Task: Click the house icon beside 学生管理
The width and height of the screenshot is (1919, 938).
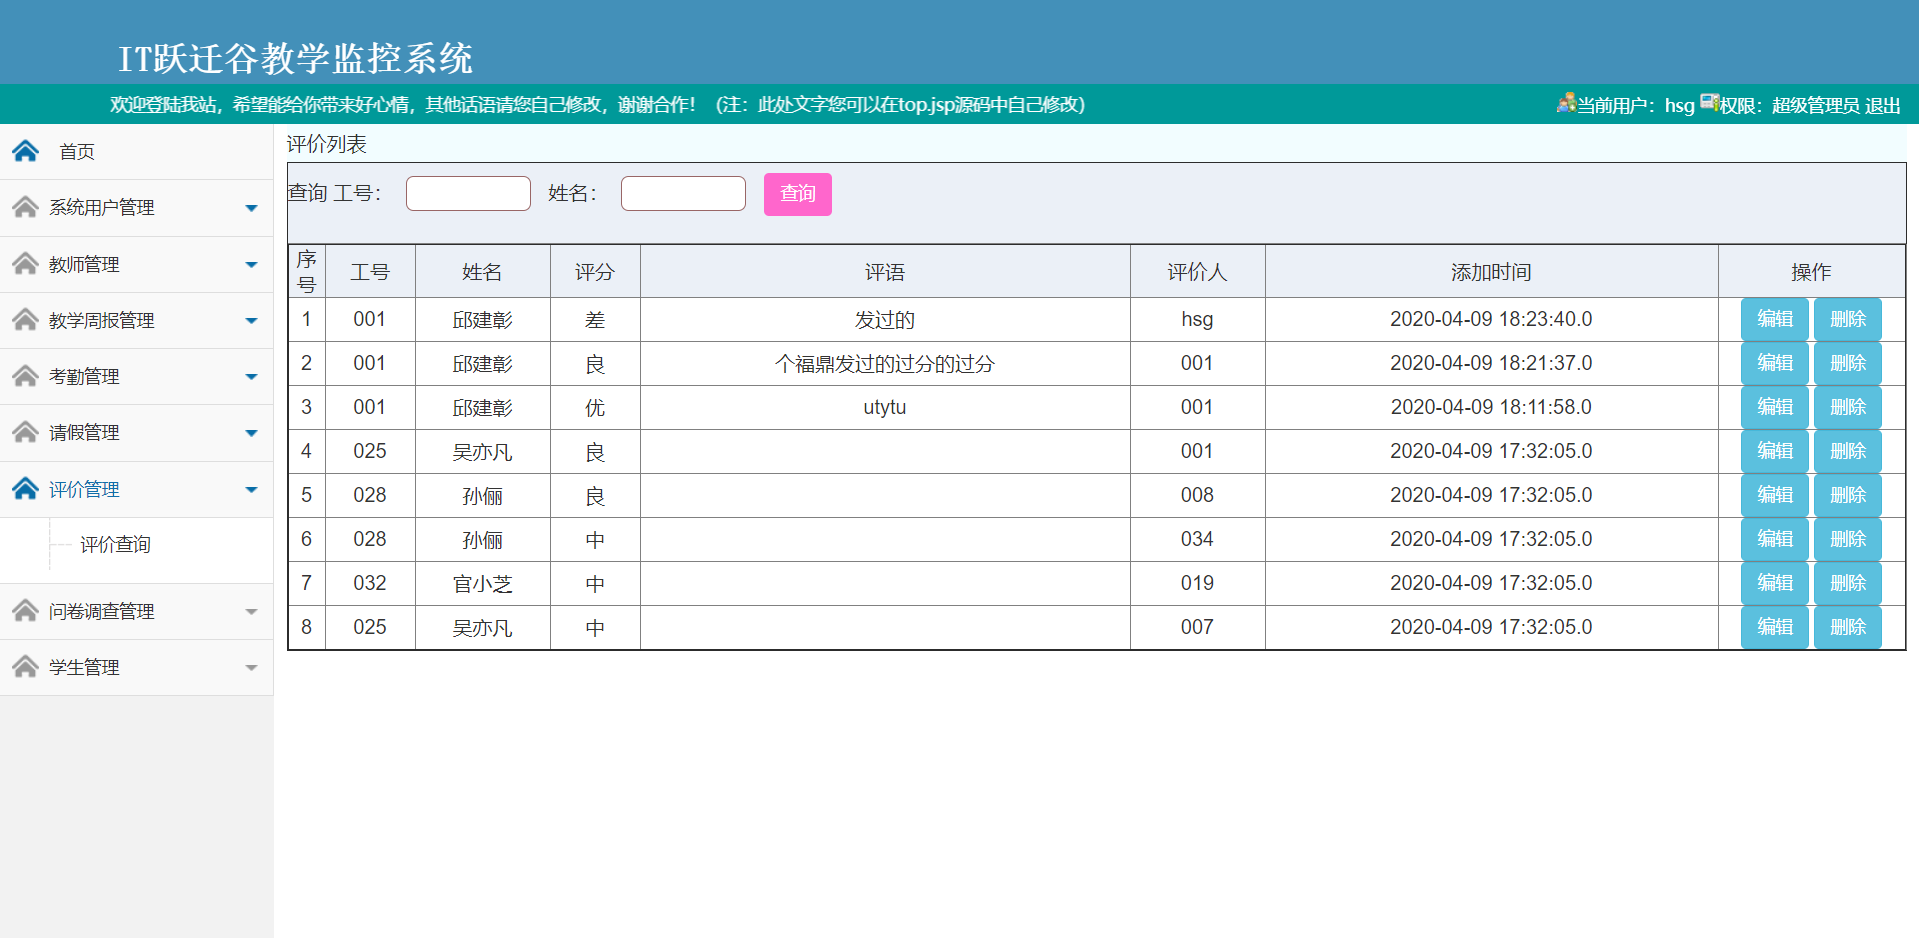Action: 25,667
